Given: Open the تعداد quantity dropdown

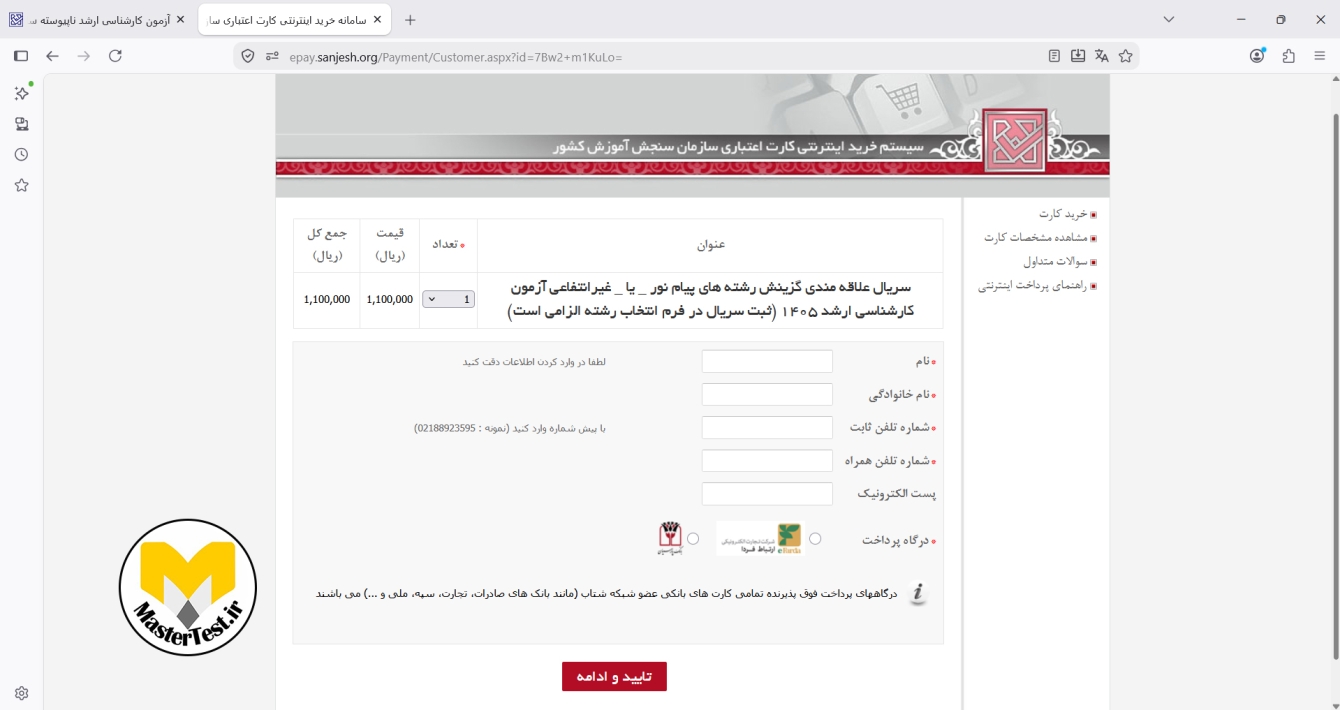Looking at the screenshot, I should pyautogui.click(x=448, y=299).
